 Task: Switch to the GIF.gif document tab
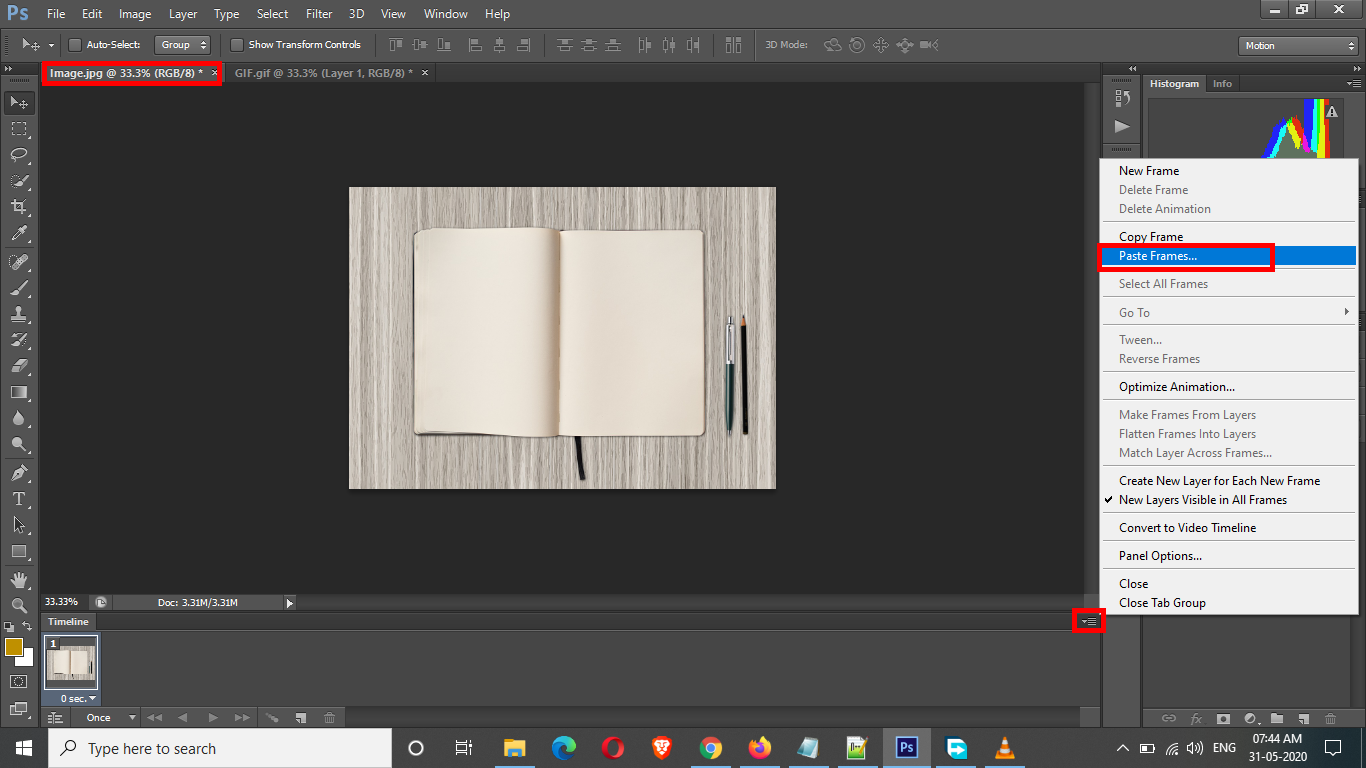pos(323,73)
